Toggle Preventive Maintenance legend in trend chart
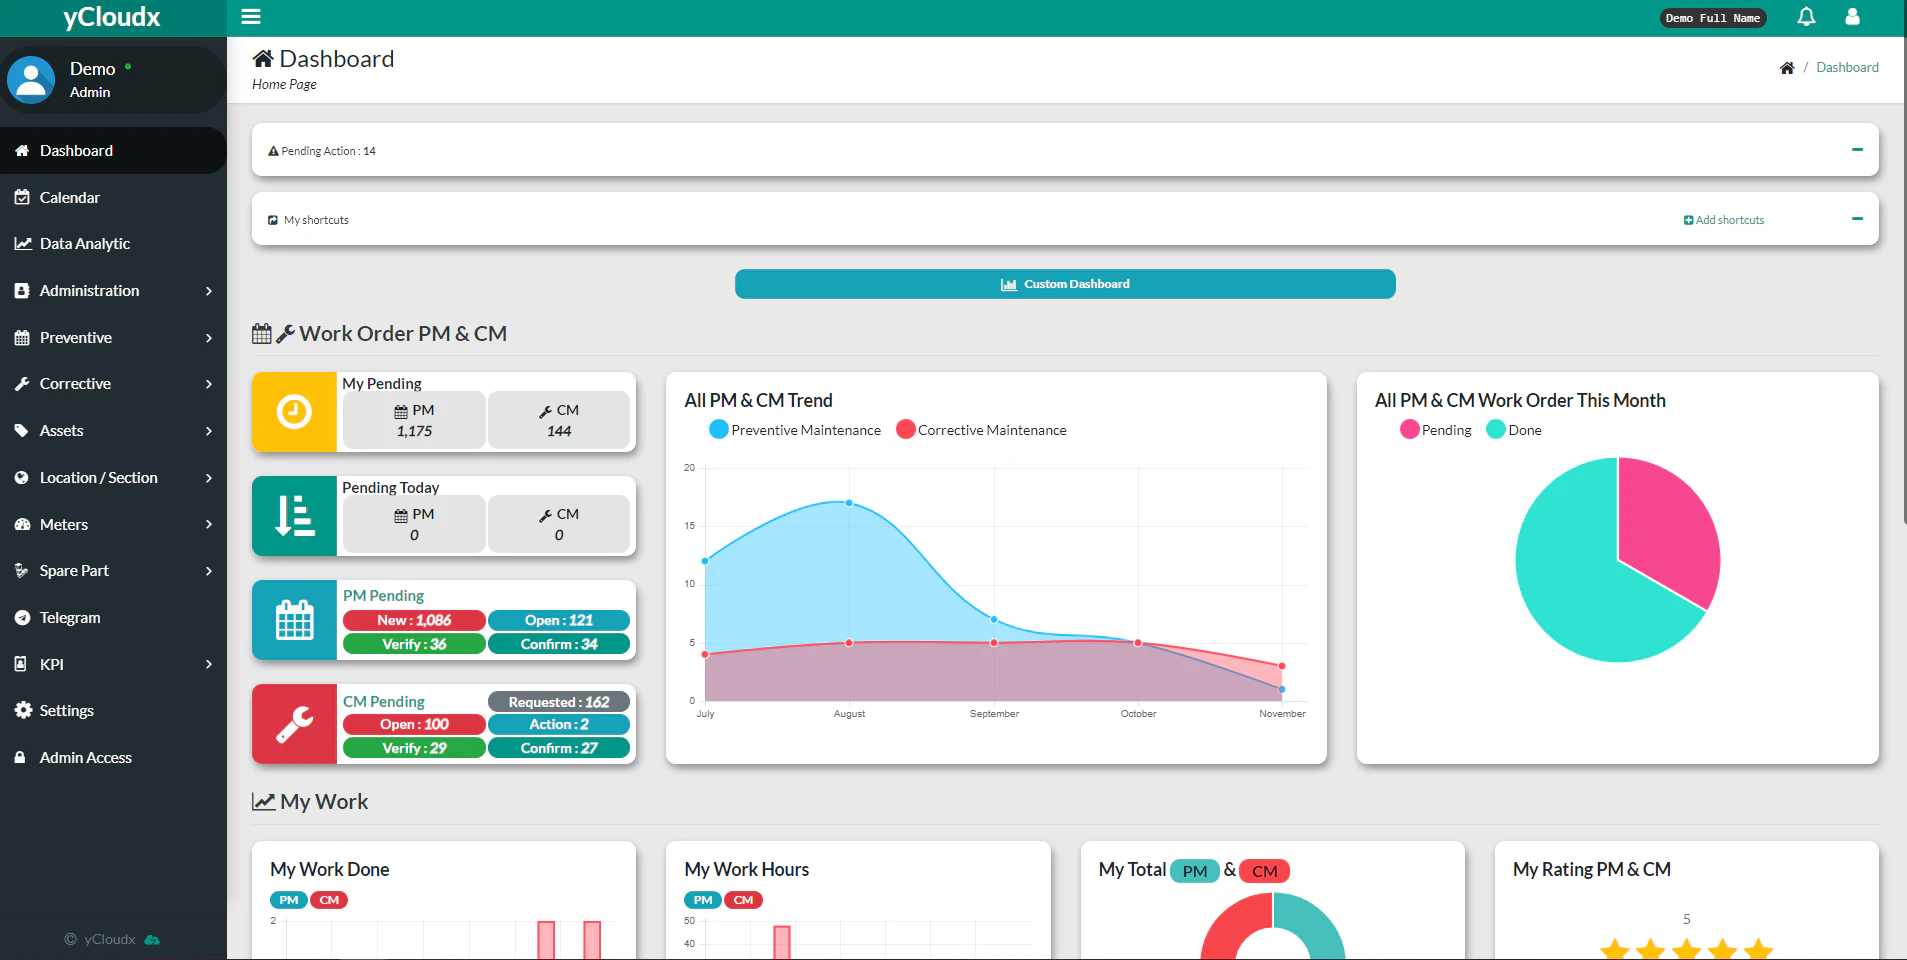 click(794, 429)
